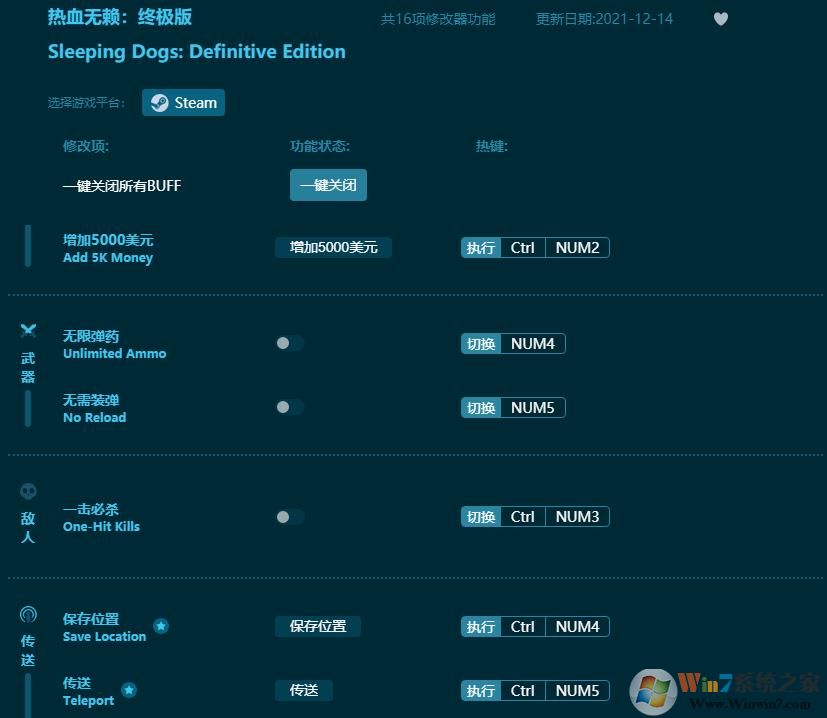Viewport: 827px width, 718px height.
Task: Click the 功能状态 column header
Action: (320, 146)
